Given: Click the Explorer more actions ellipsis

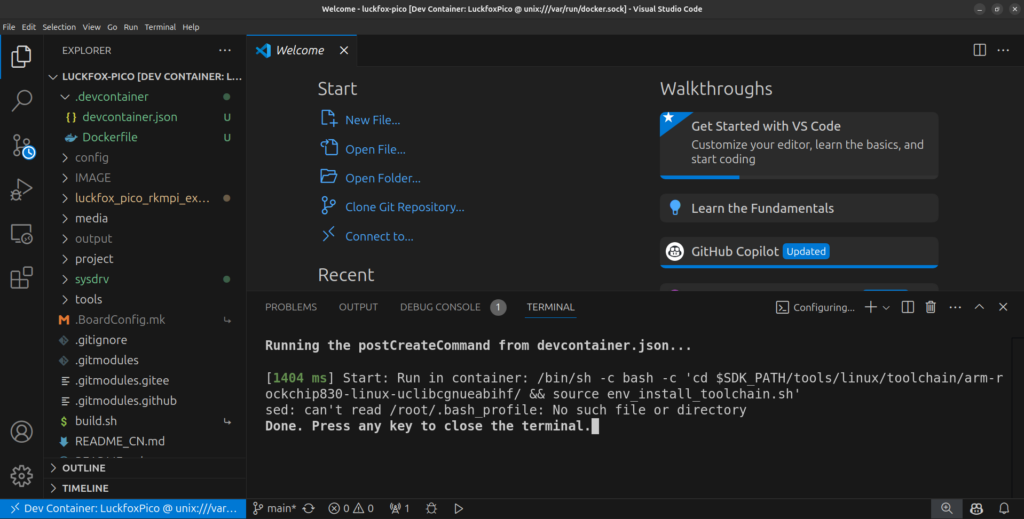Looking at the screenshot, I should click(x=225, y=50).
